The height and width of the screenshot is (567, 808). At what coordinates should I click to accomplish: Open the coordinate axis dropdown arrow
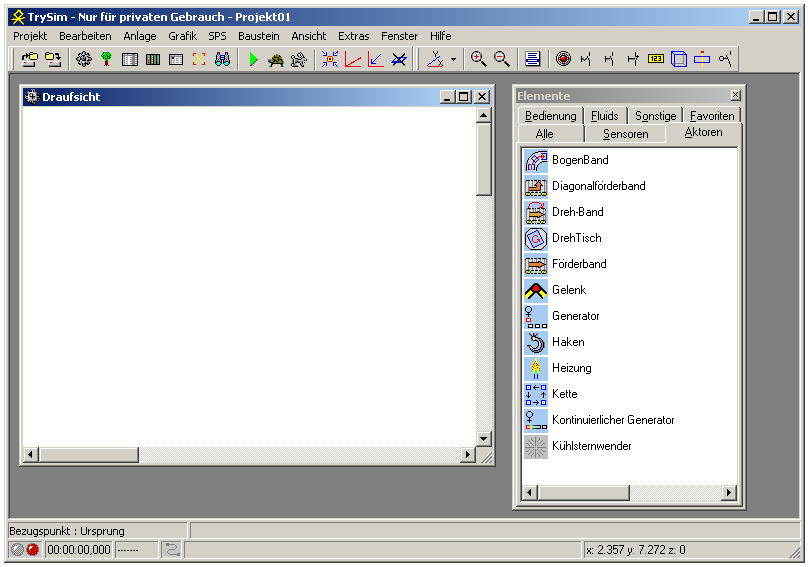(x=453, y=60)
